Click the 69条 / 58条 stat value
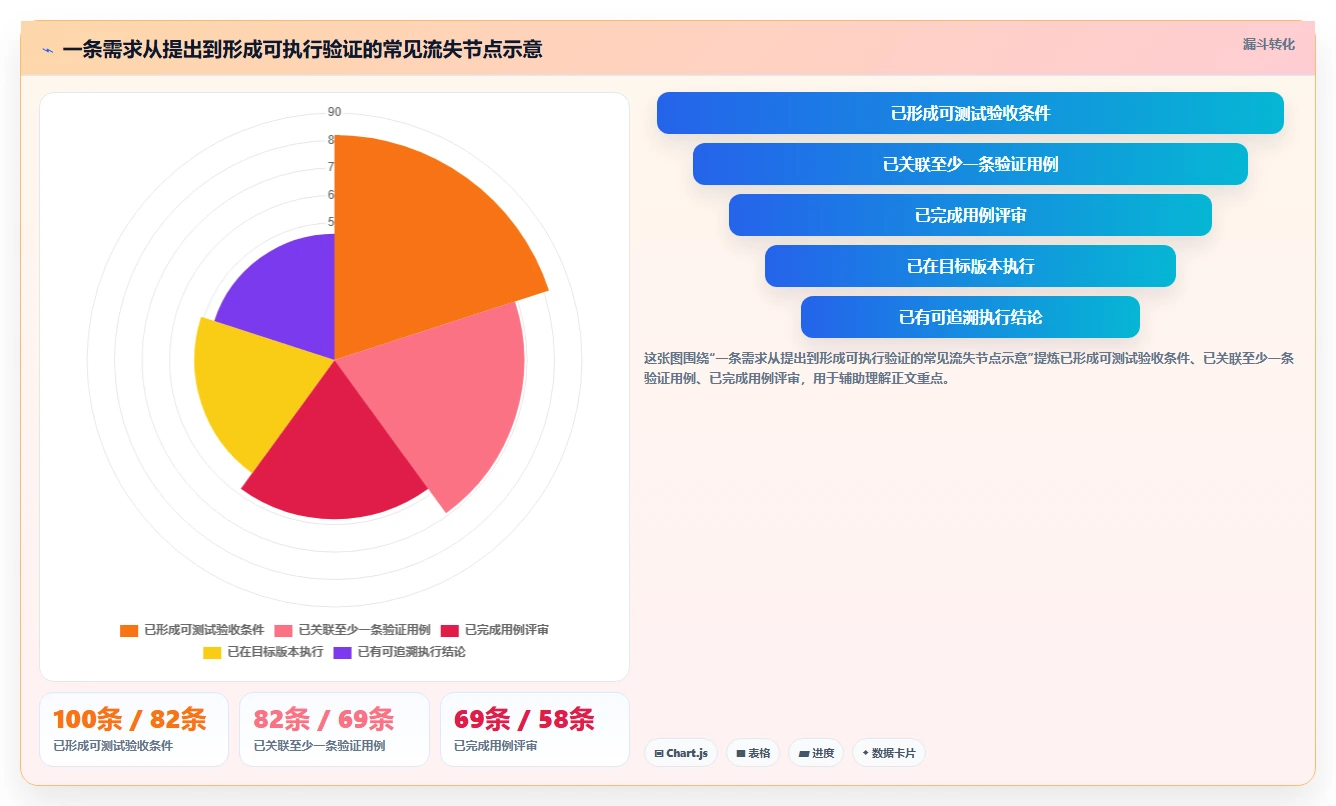The height and width of the screenshot is (806, 1336). [x=524, y=719]
